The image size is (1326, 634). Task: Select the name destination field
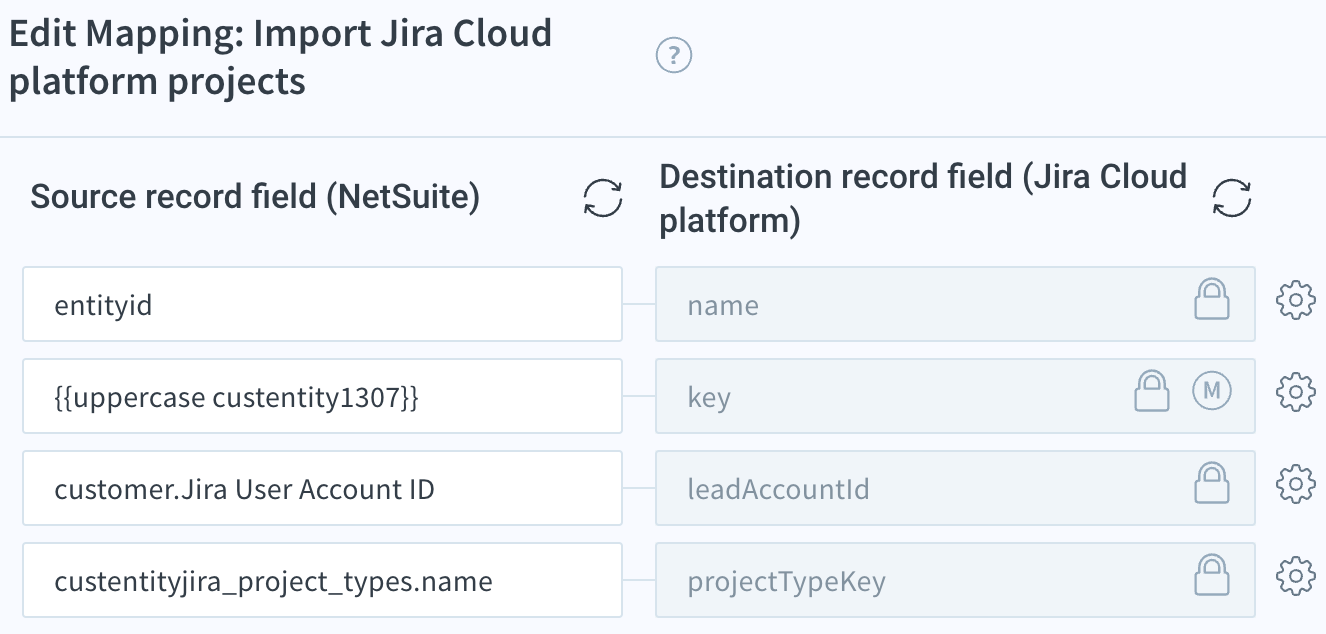[x=955, y=304]
